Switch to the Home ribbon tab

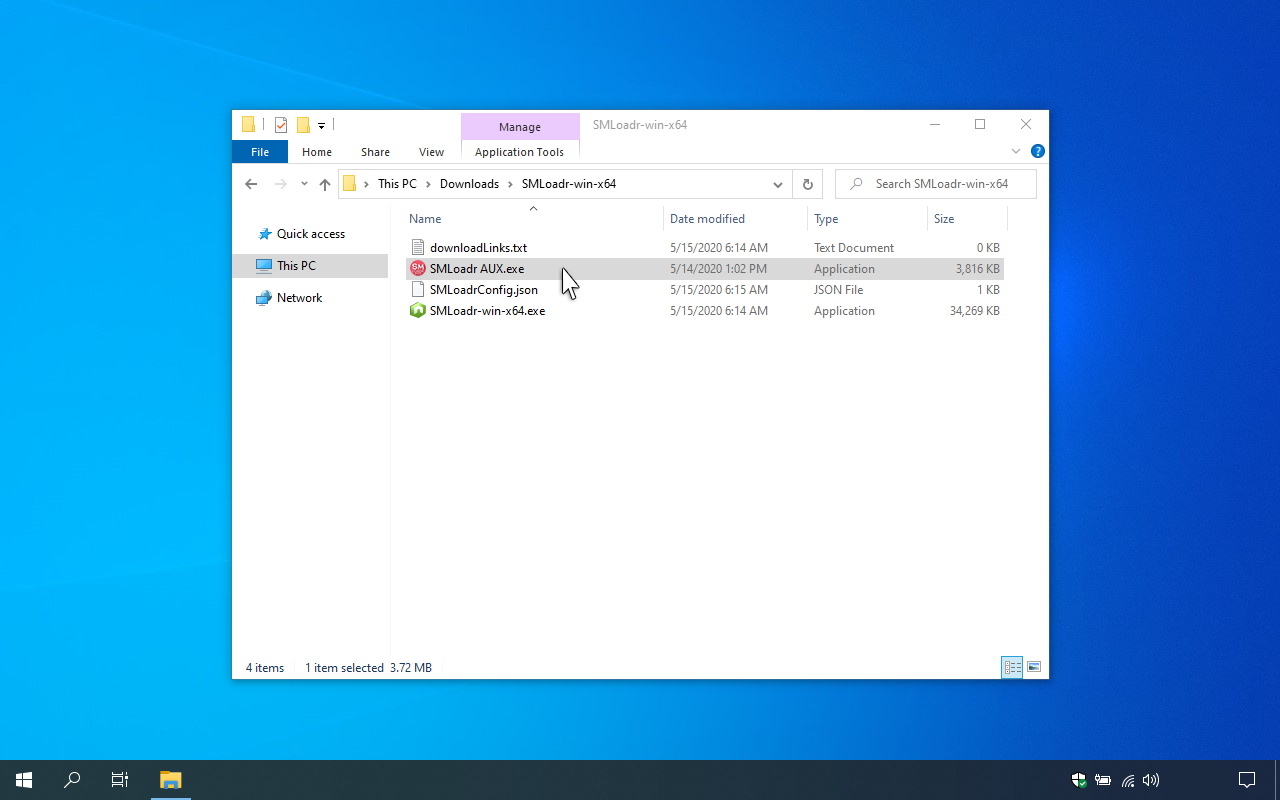click(317, 152)
